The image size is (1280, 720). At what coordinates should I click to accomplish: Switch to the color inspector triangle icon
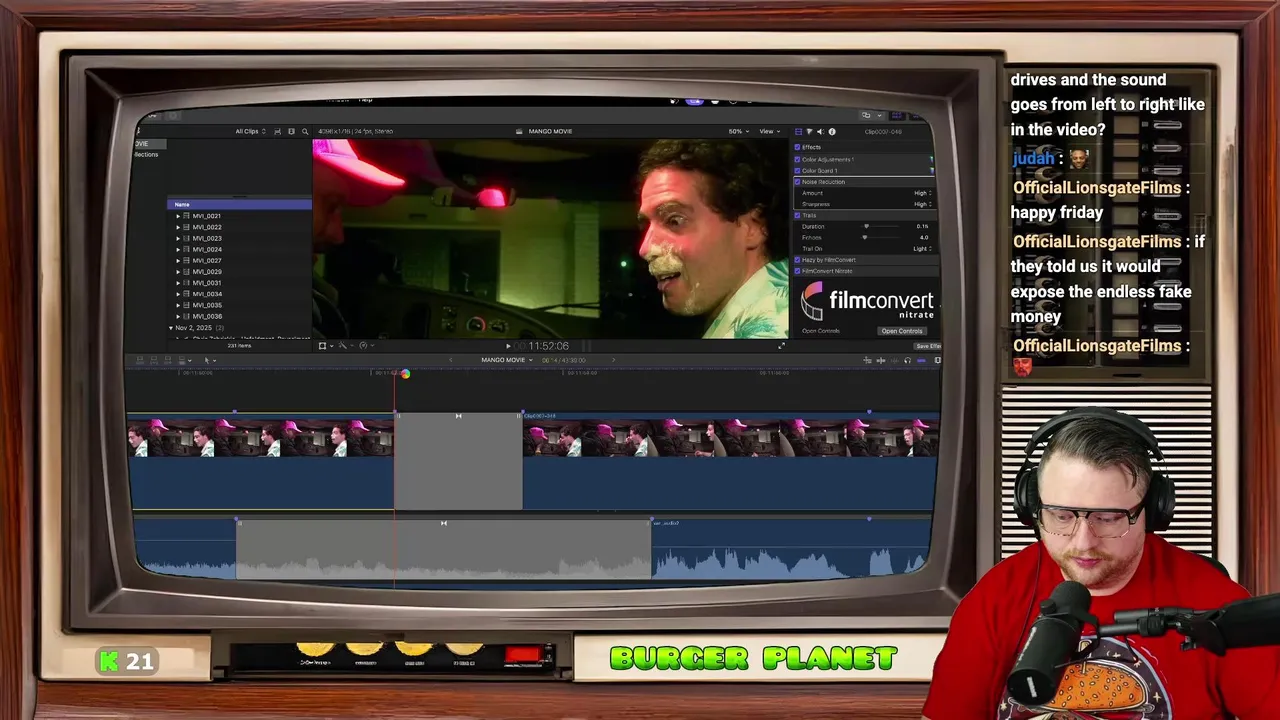(x=809, y=132)
